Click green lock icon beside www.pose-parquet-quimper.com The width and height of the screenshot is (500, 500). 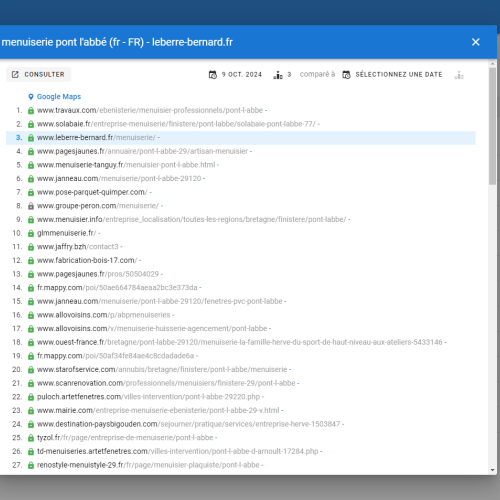pos(31,193)
